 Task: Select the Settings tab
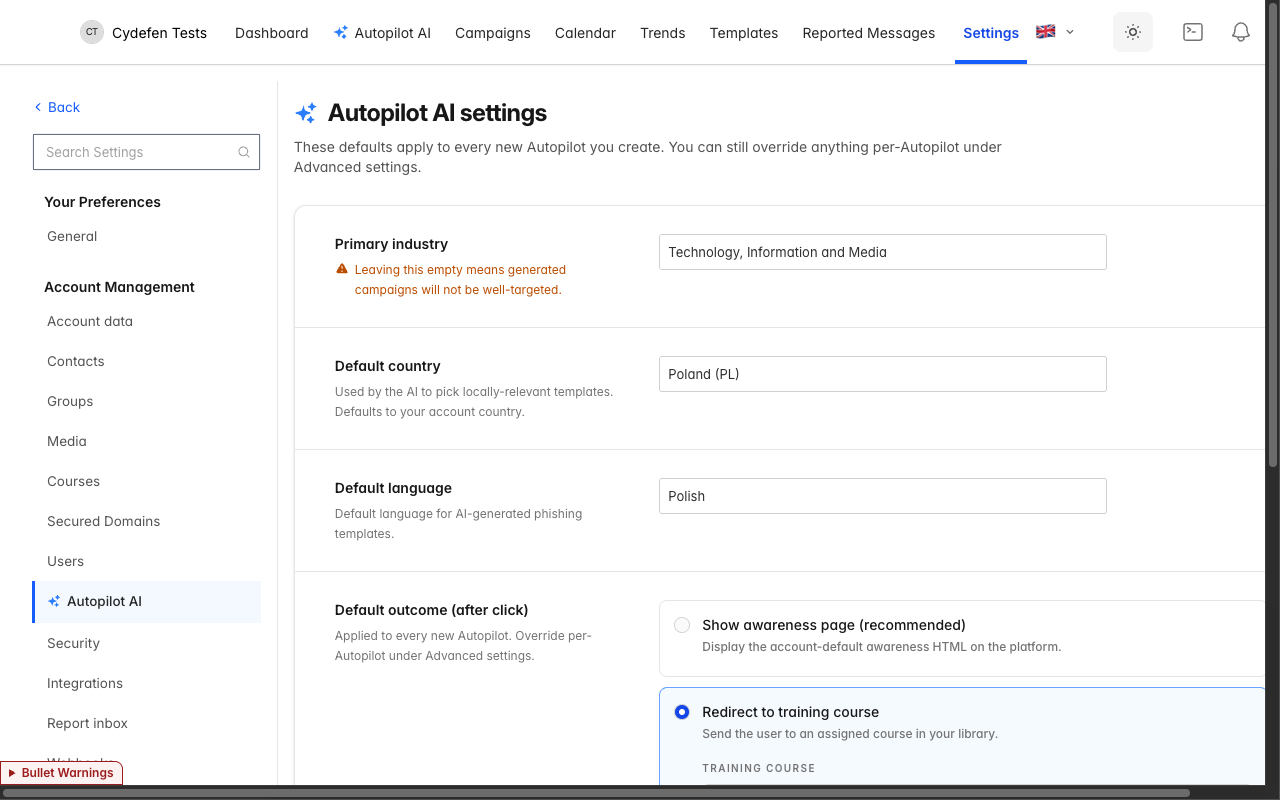(x=991, y=33)
